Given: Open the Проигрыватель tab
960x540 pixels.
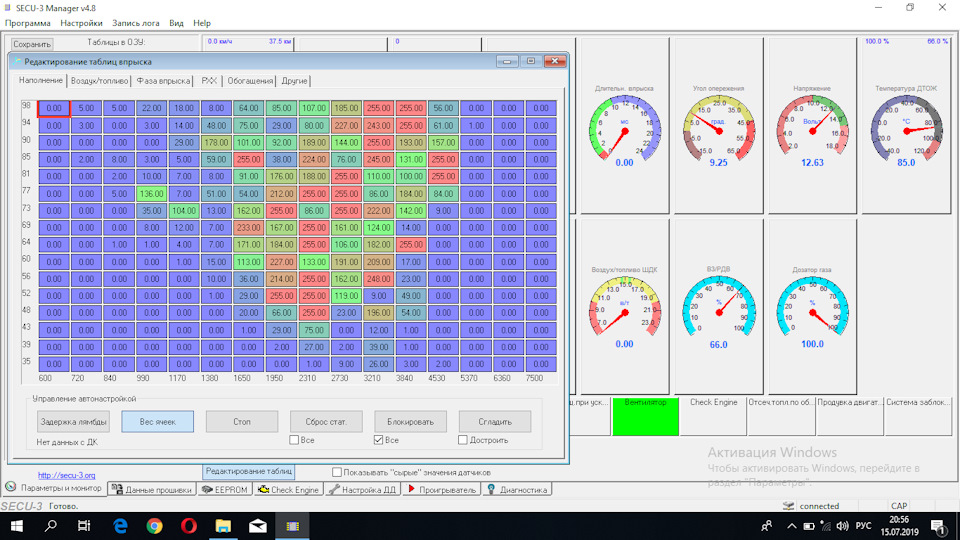Looking at the screenshot, I should click(441, 490).
